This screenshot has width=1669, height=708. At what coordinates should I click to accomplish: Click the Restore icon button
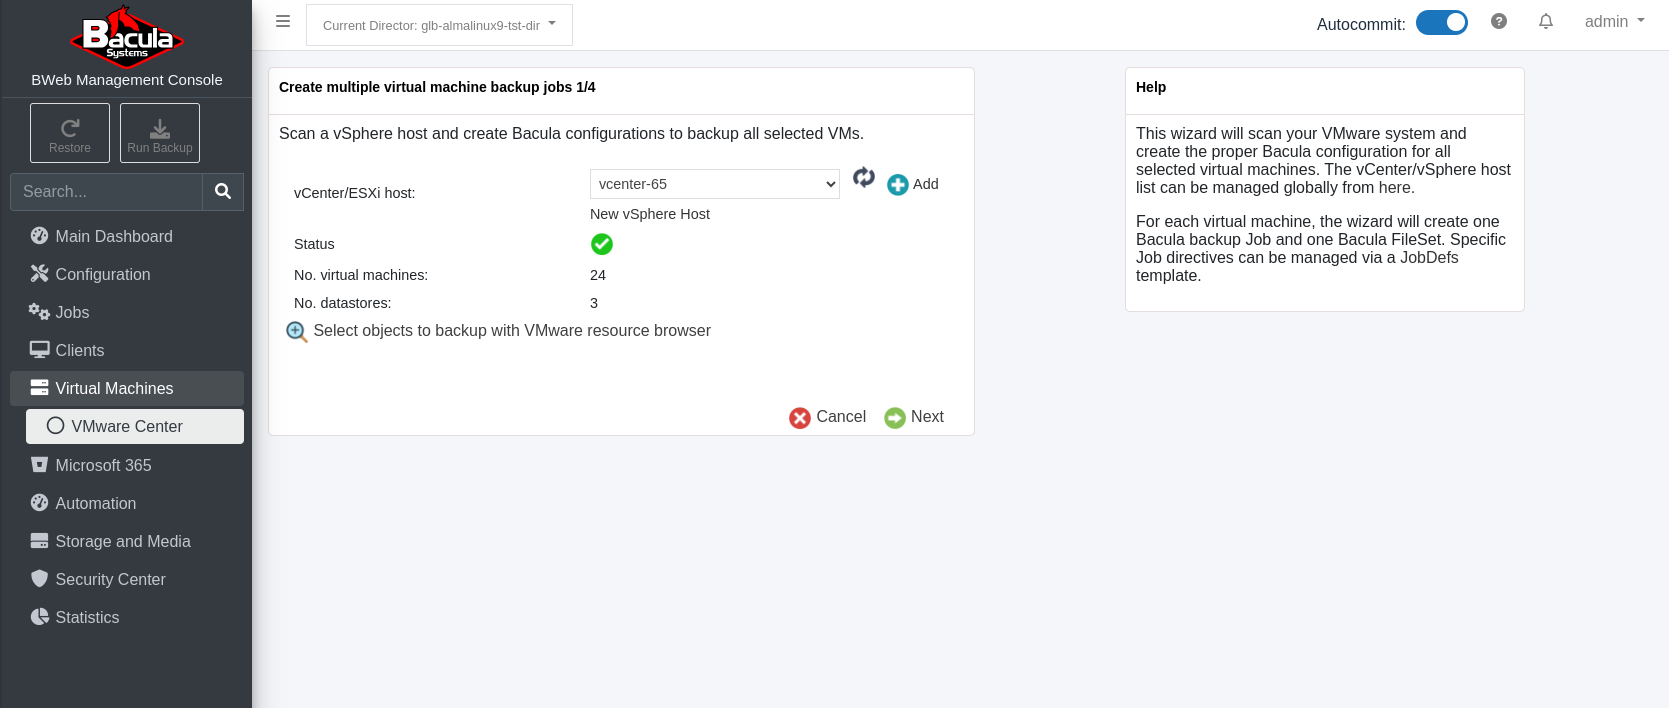(70, 133)
